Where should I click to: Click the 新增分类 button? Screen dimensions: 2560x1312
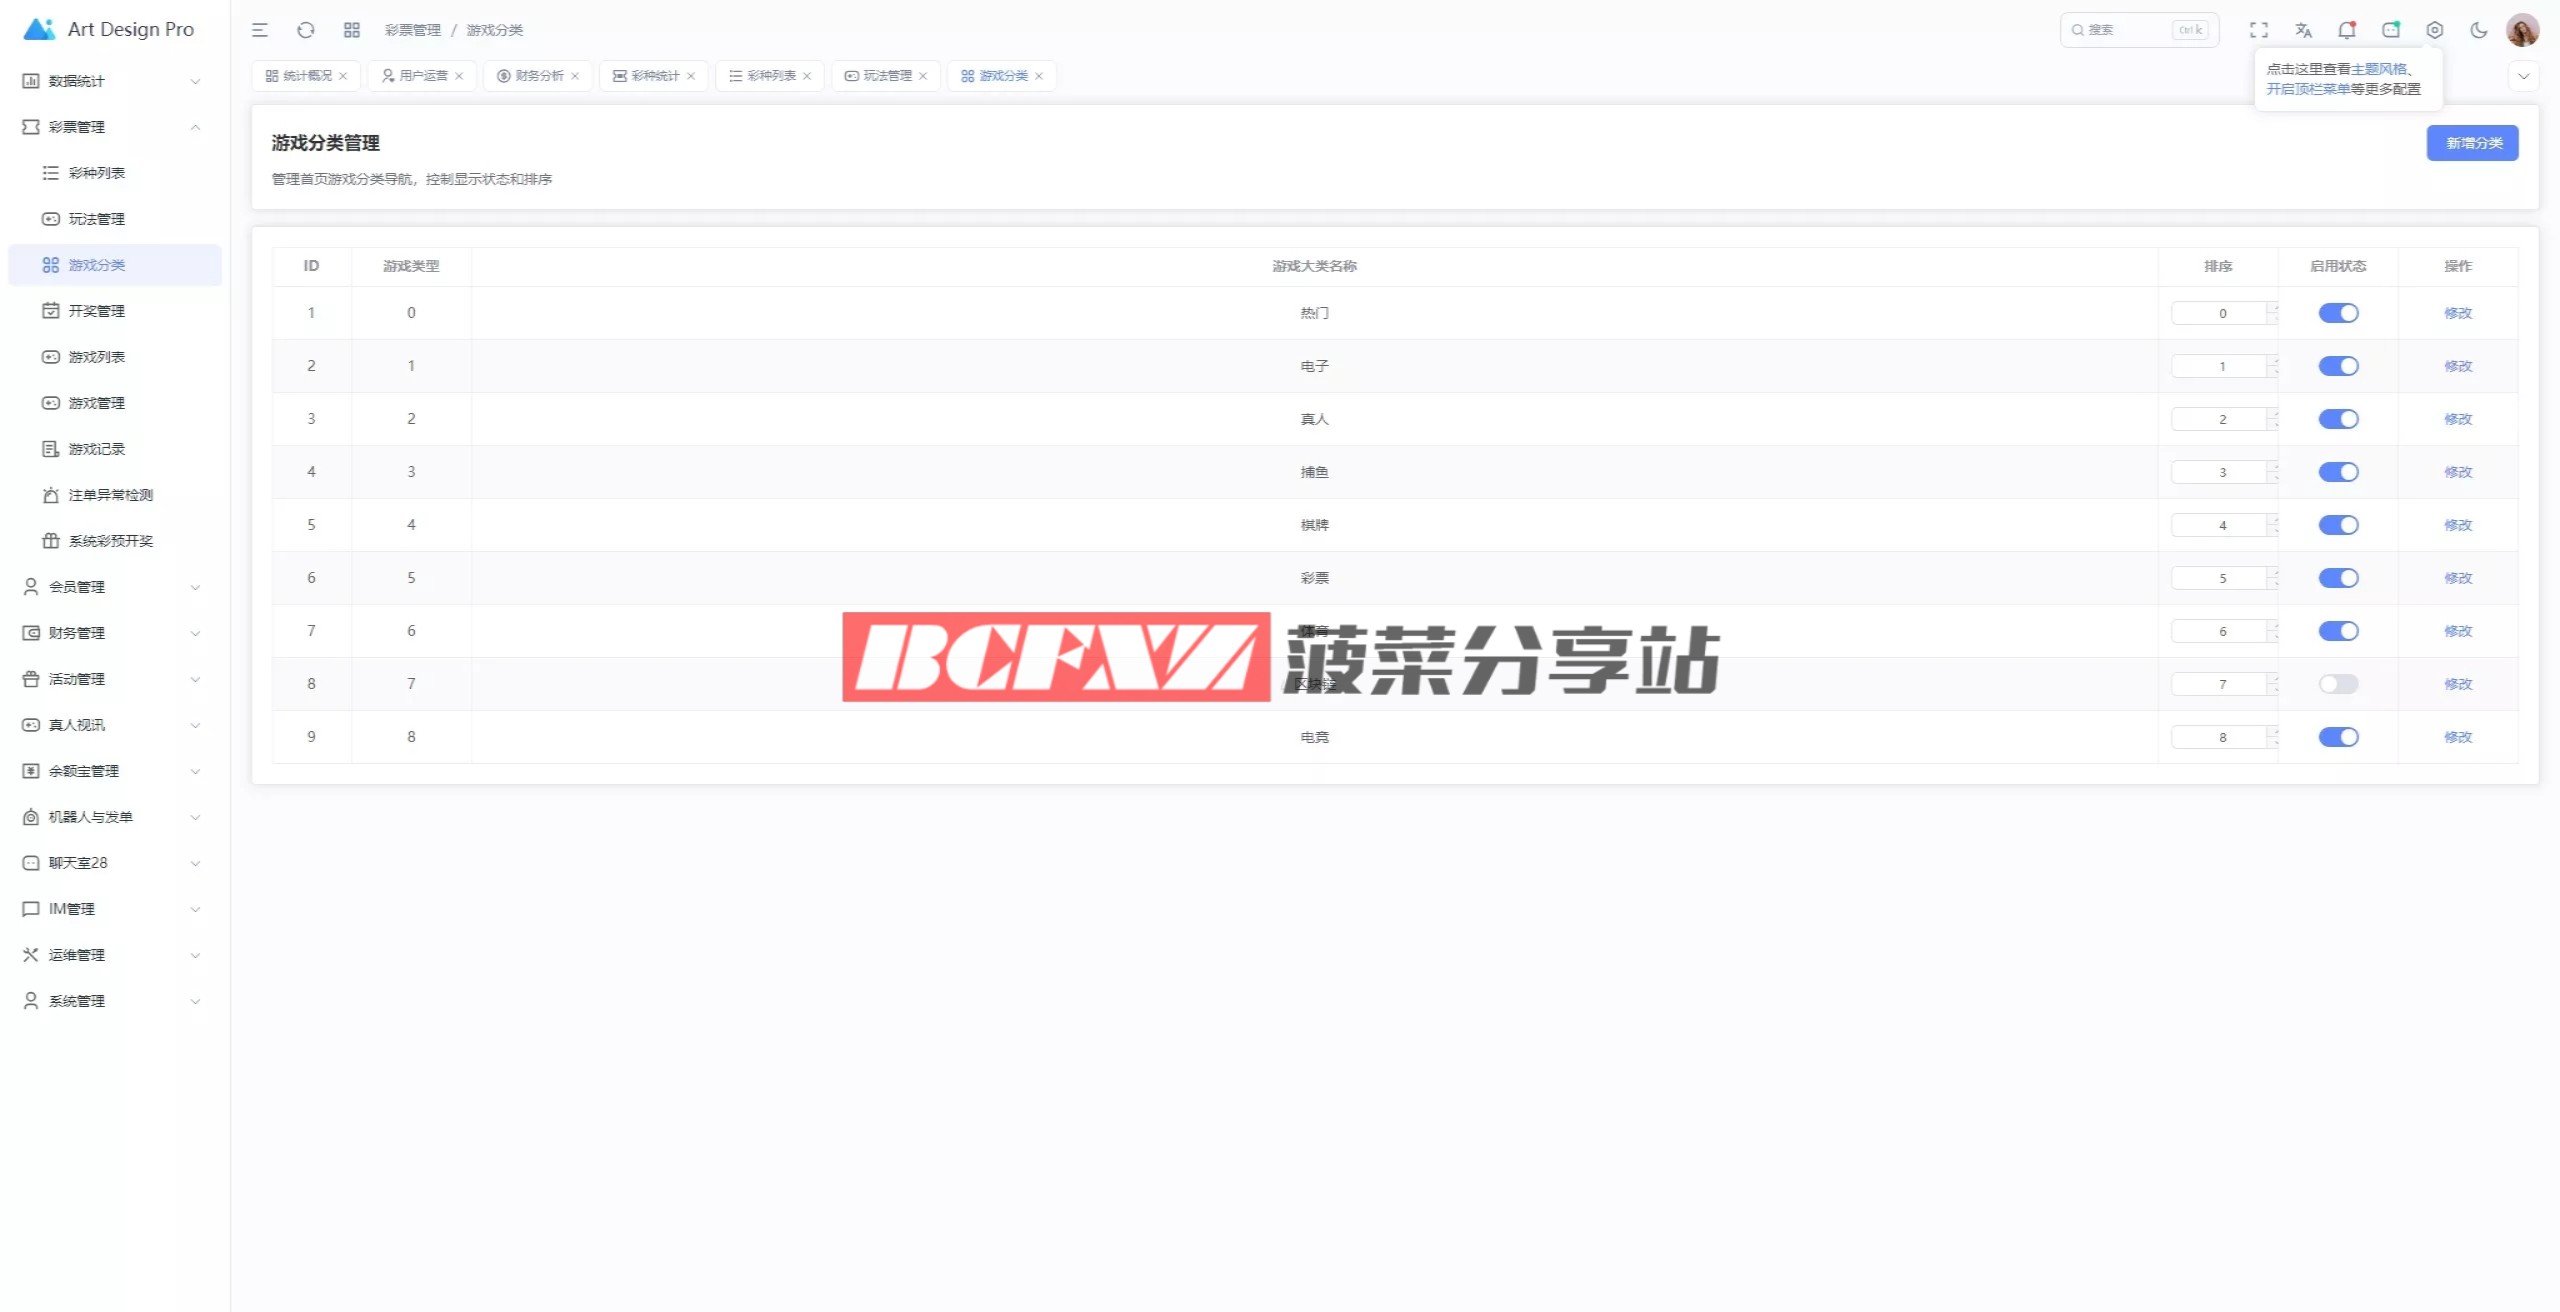[2472, 143]
